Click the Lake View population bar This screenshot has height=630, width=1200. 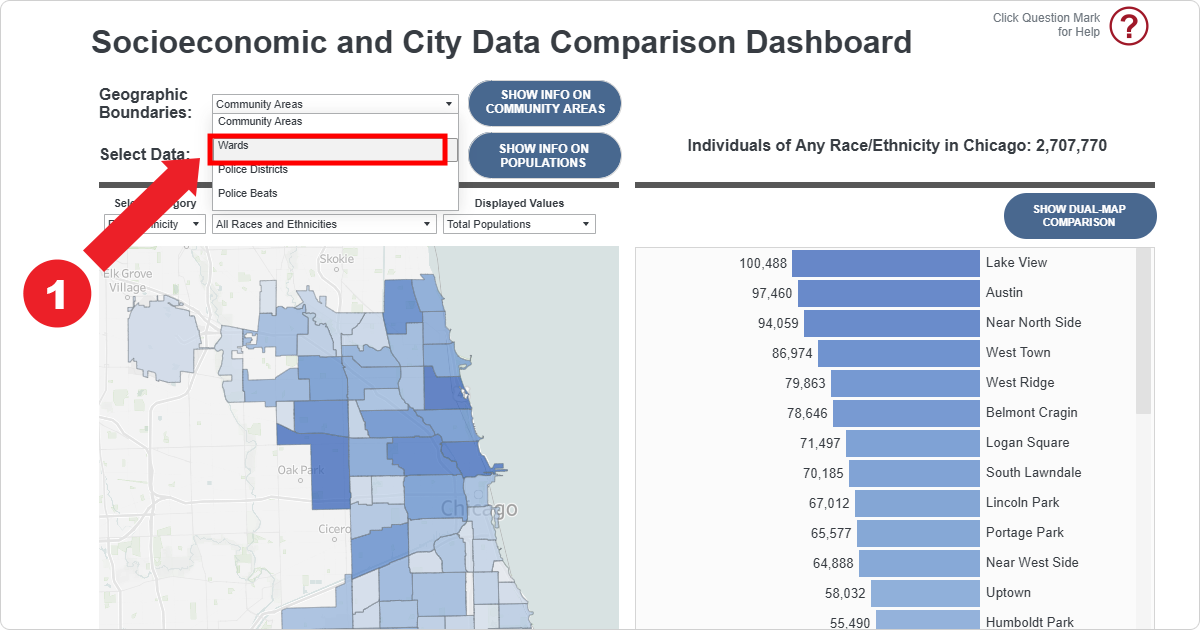pos(885,263)
